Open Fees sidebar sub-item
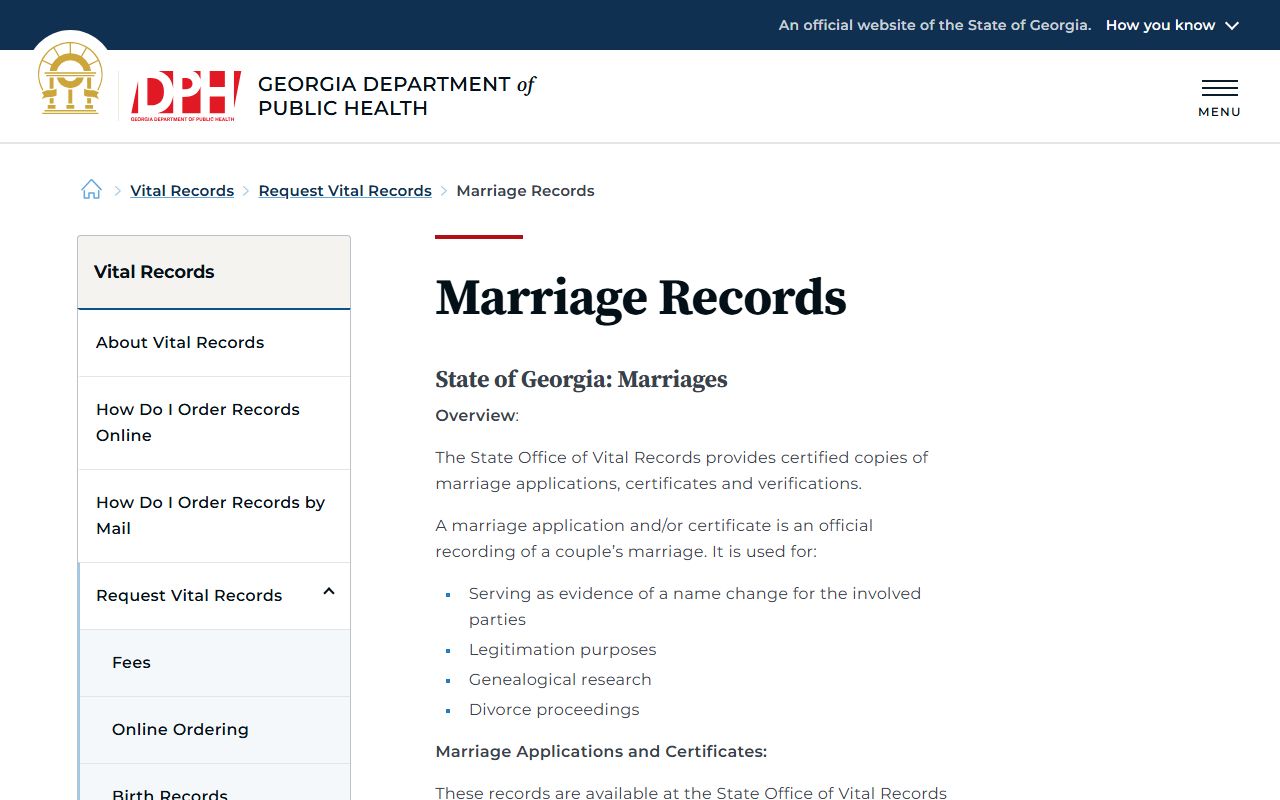 tap(215, 663)
